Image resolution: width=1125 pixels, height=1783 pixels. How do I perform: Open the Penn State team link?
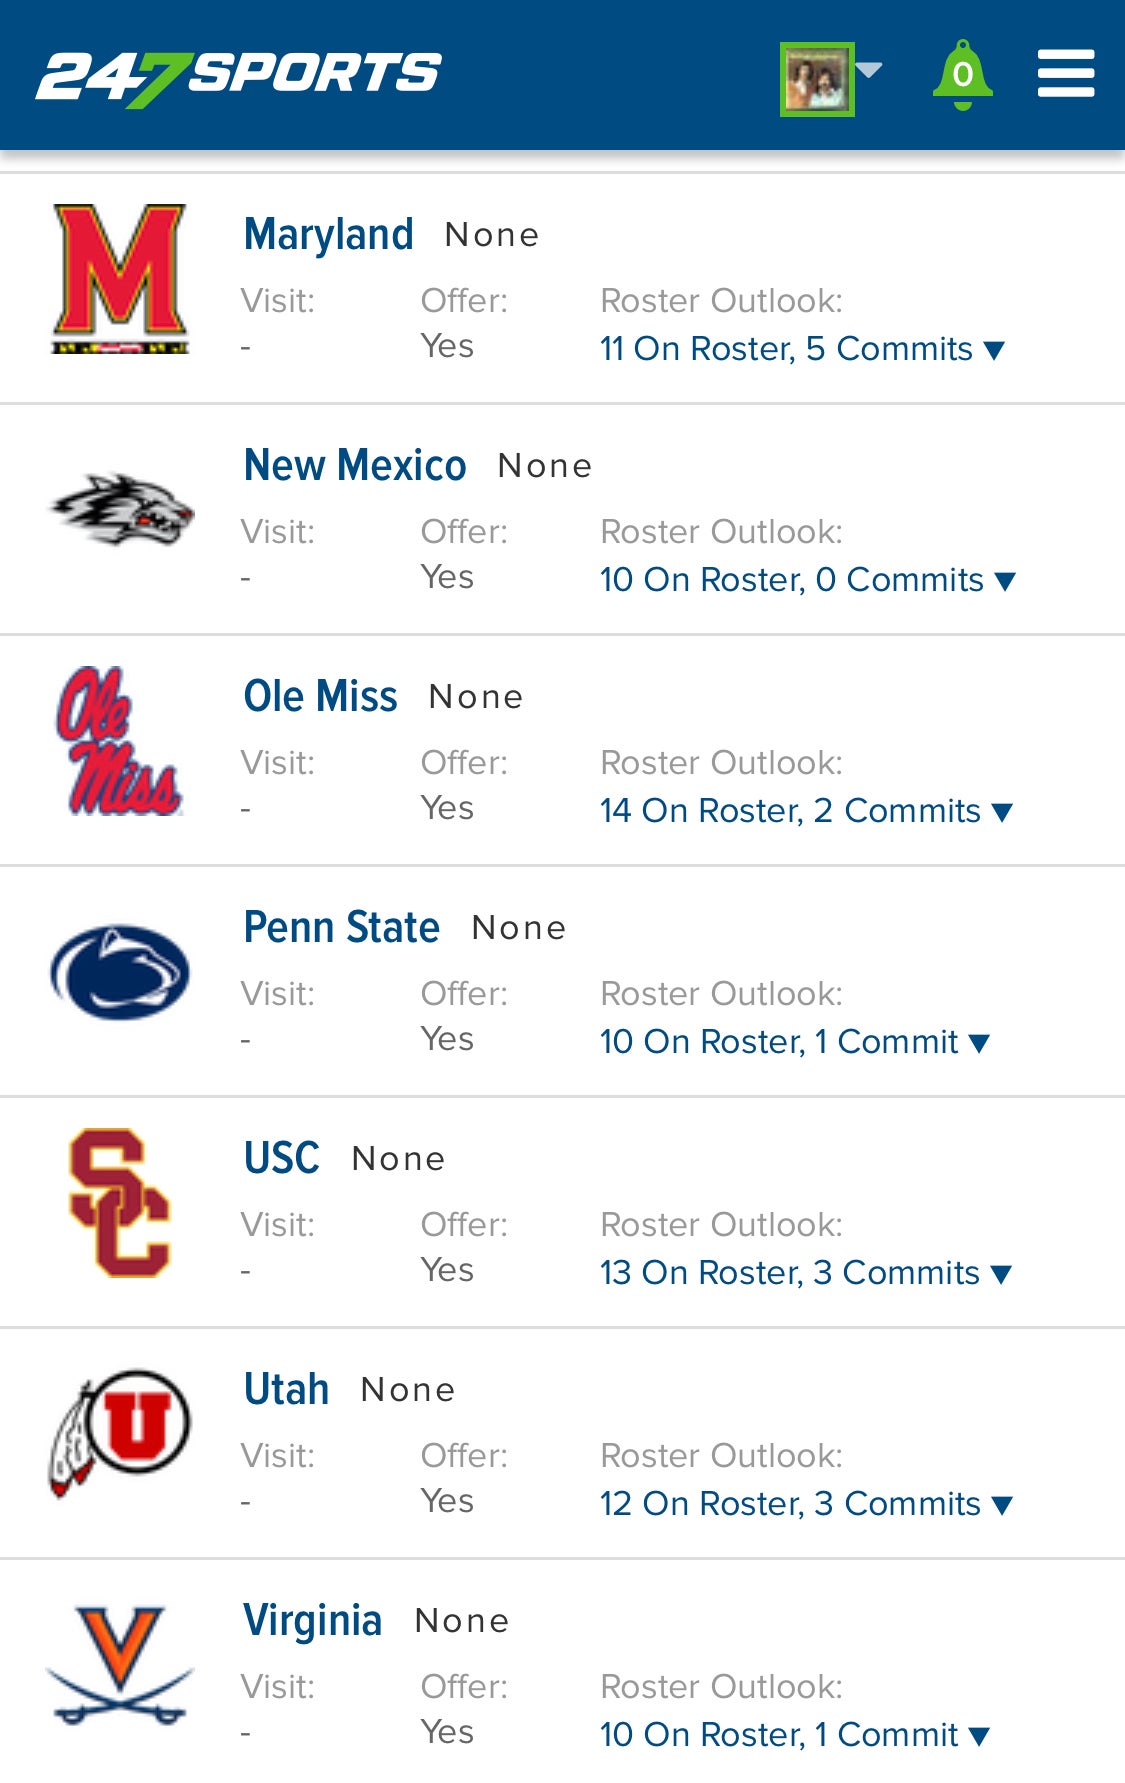342,927
